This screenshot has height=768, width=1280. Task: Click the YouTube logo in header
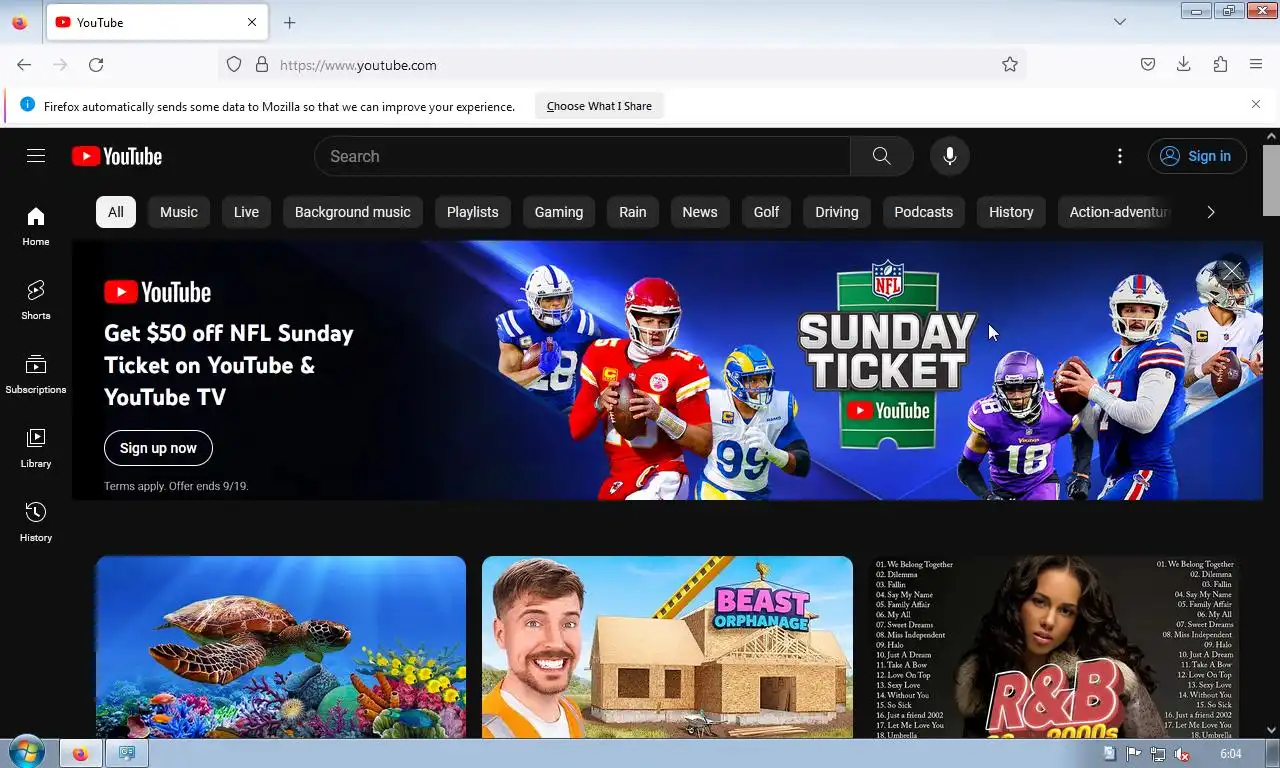(x=117, y=156)
